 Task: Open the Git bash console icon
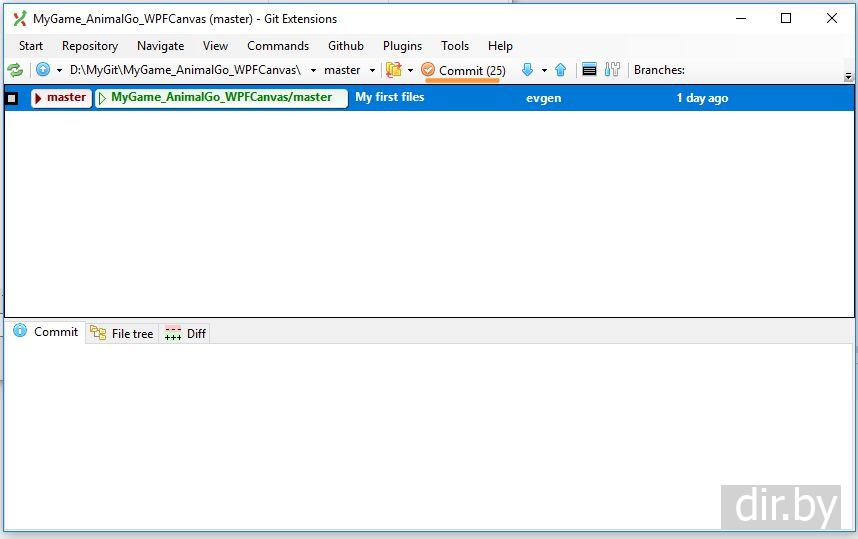tap(590, 70)
